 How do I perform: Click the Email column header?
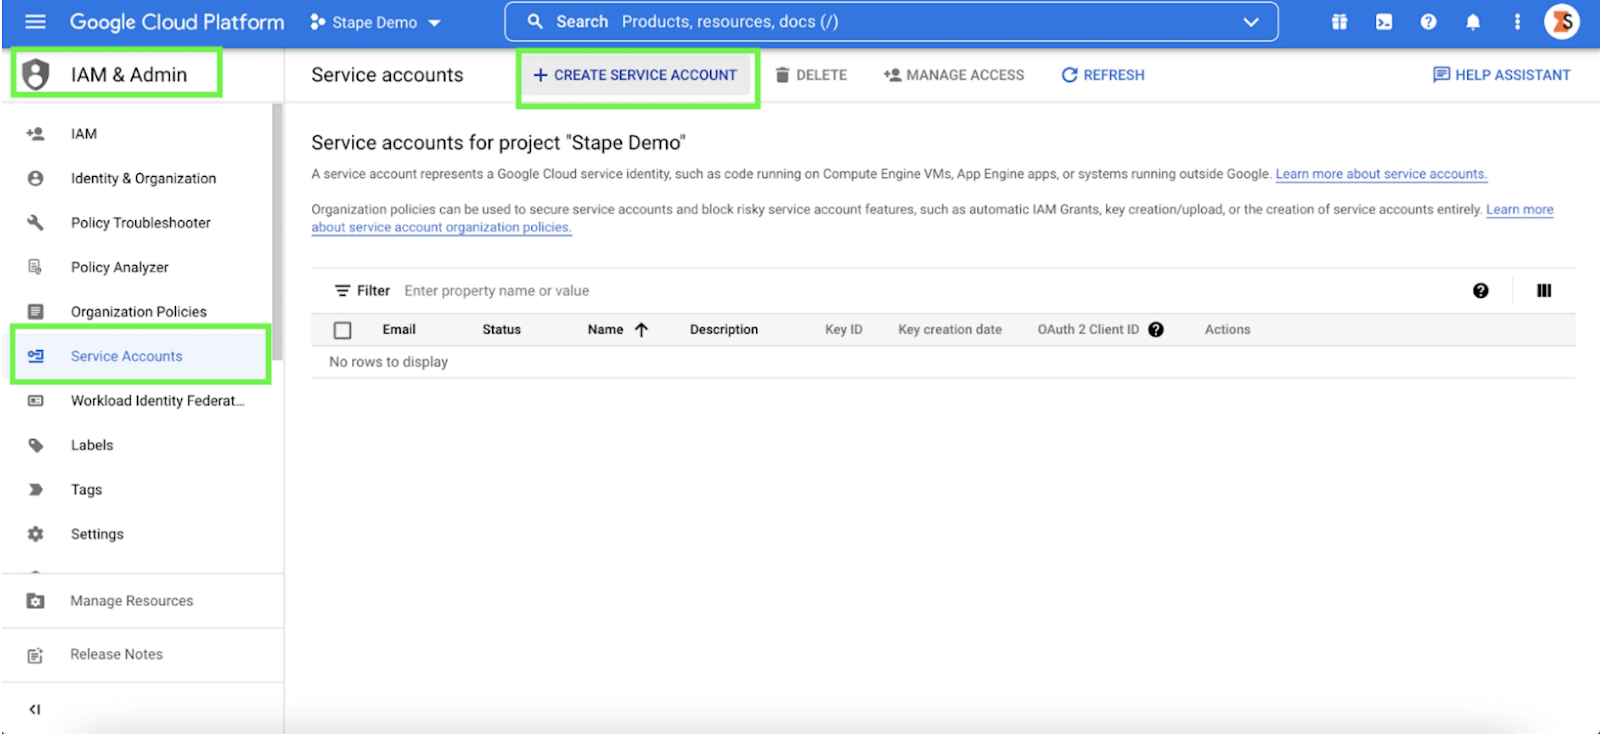(398, 329)
